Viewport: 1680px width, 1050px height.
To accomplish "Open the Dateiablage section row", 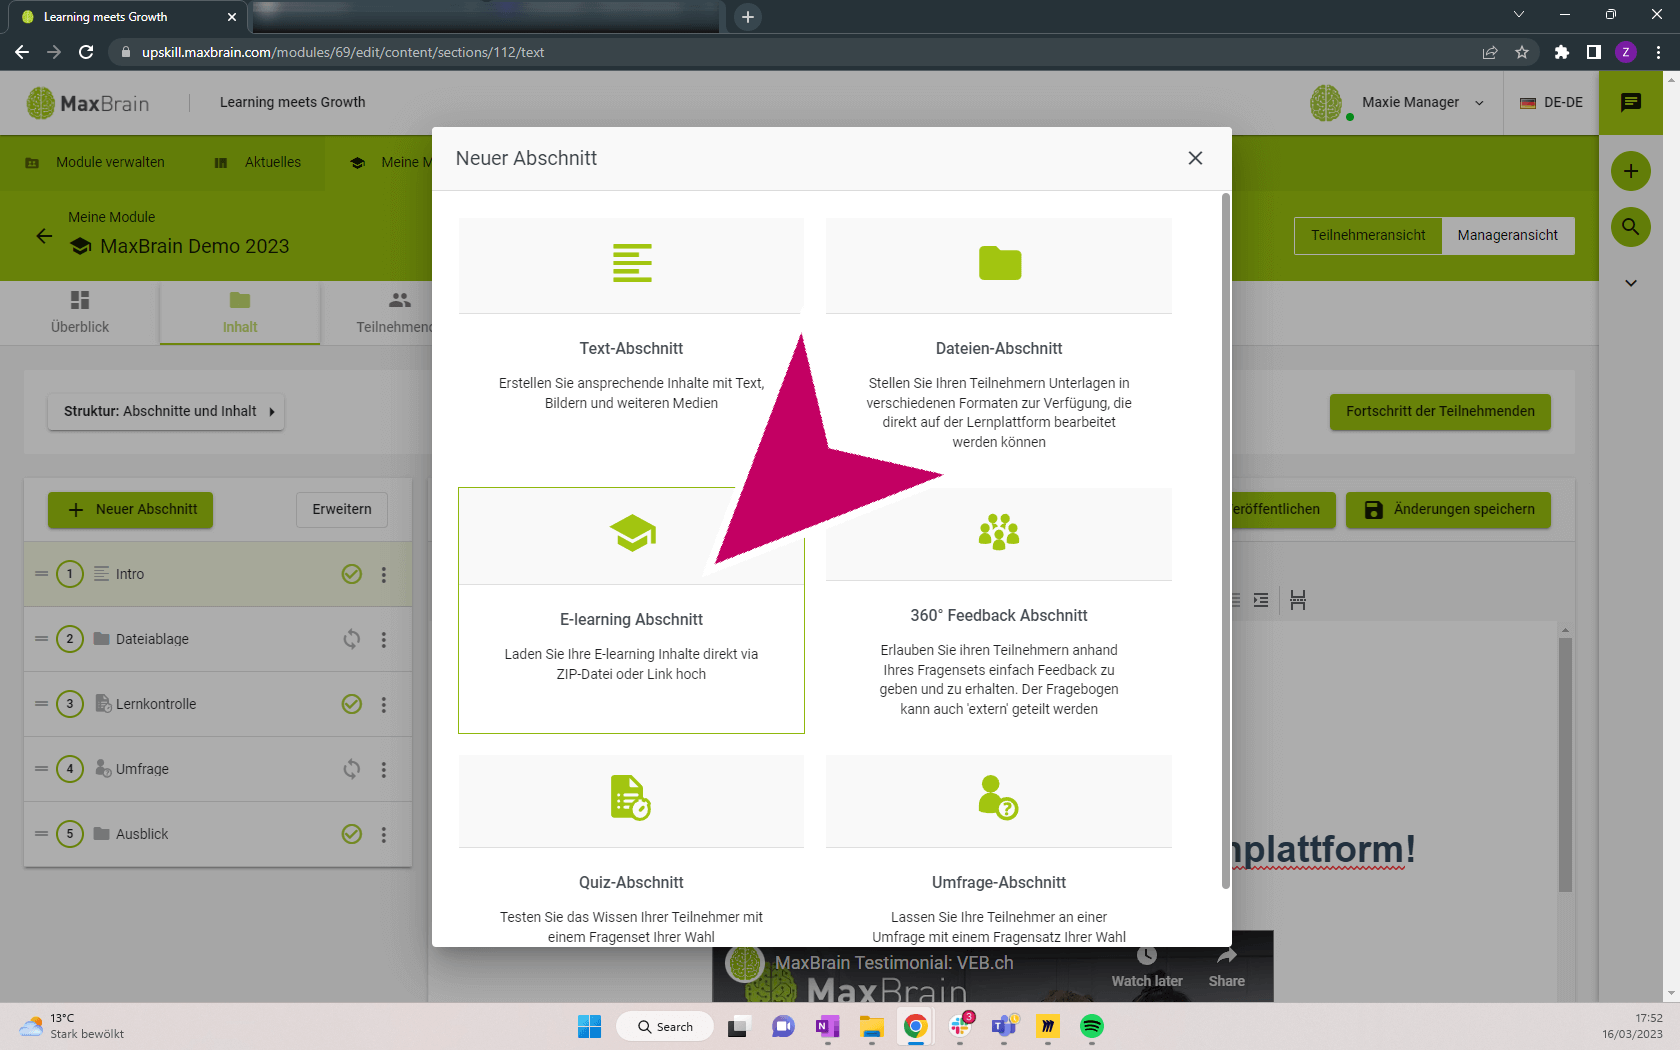I will click(218, 639).
